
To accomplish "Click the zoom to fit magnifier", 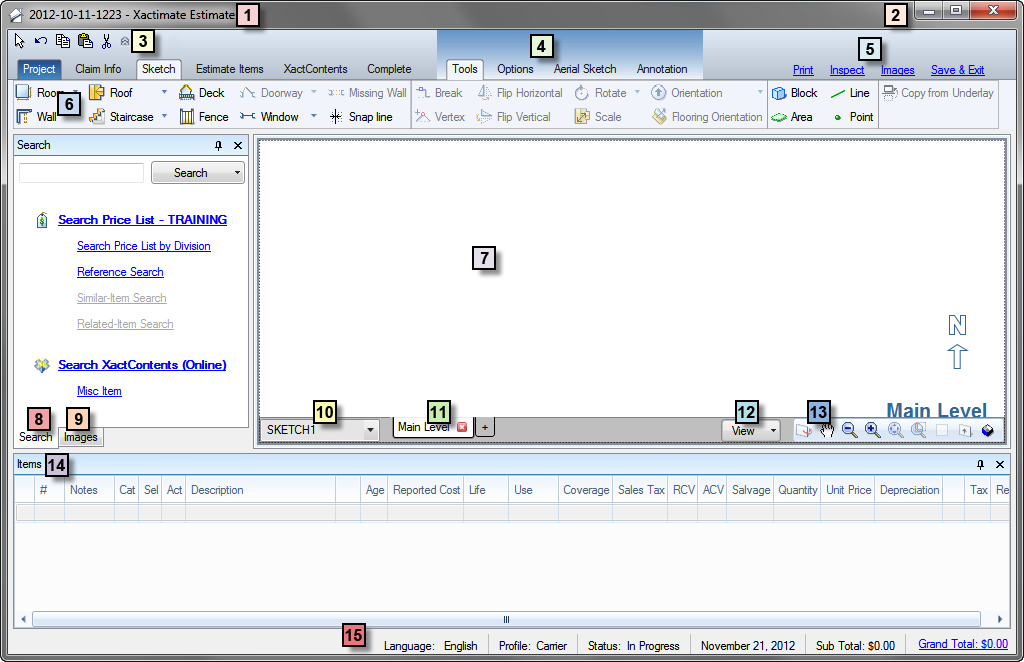I will click(x=895, y=430).
